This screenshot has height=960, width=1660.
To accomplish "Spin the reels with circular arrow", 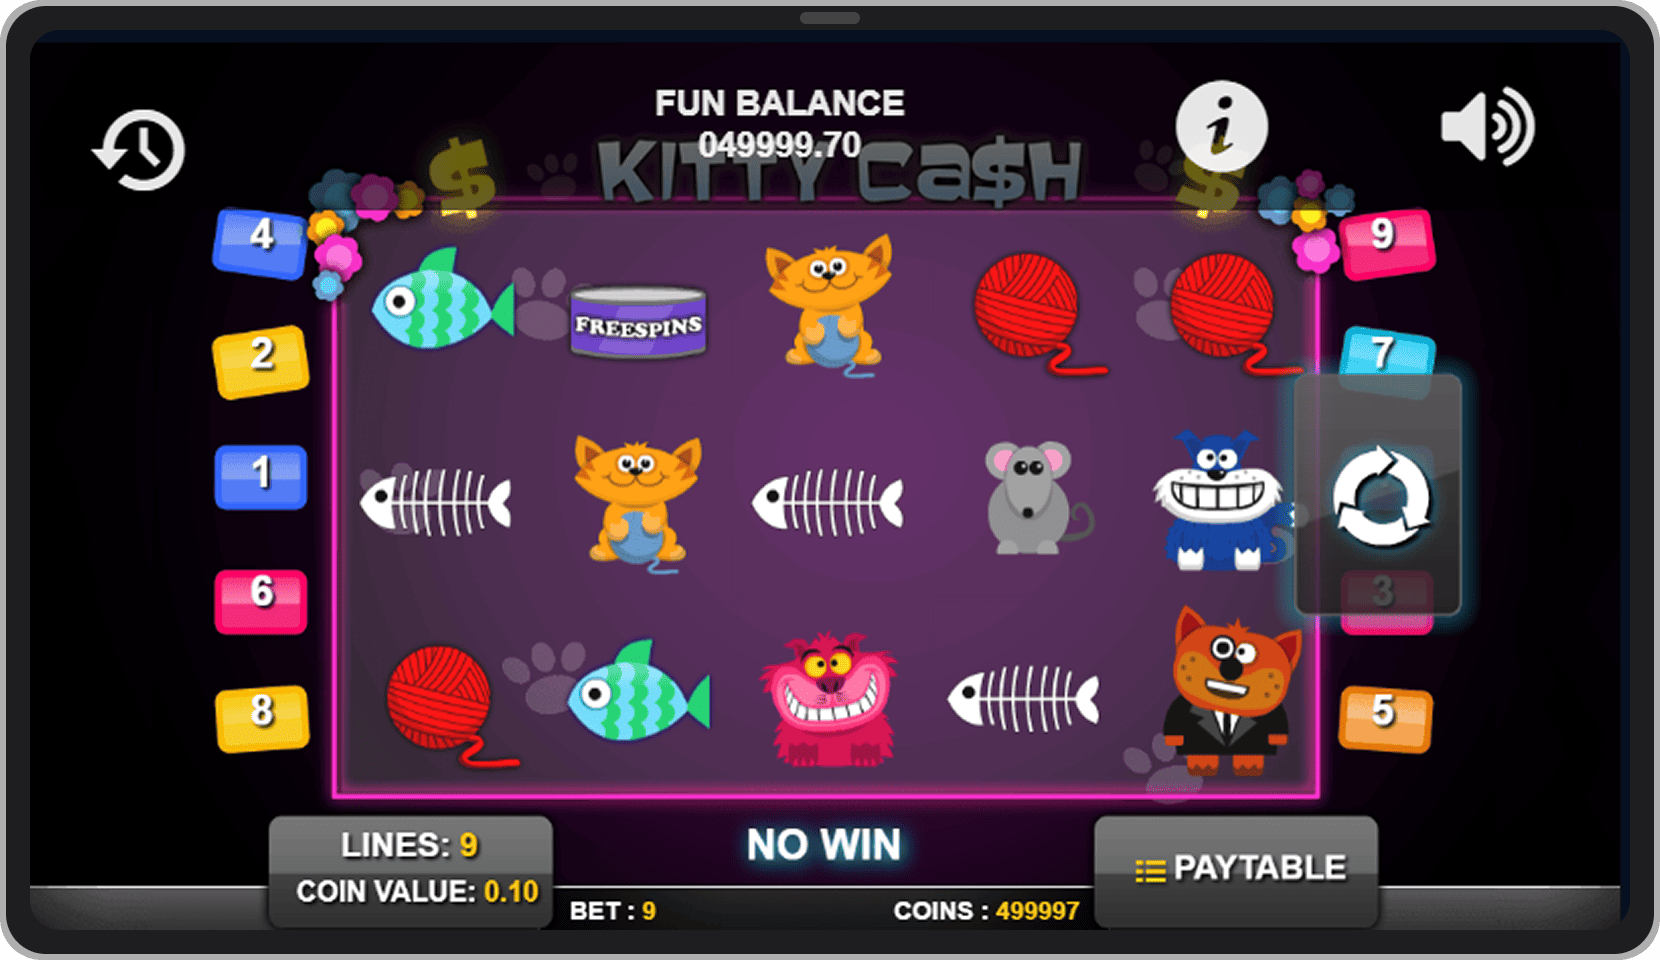I will tap(1380, 496).
